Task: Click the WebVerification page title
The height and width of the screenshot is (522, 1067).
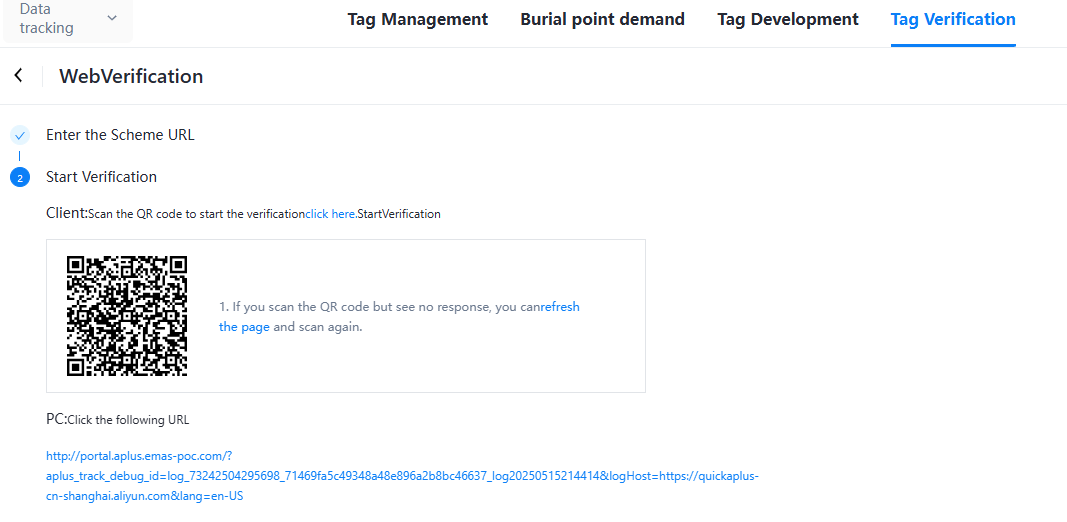Action: coord(131,76)
